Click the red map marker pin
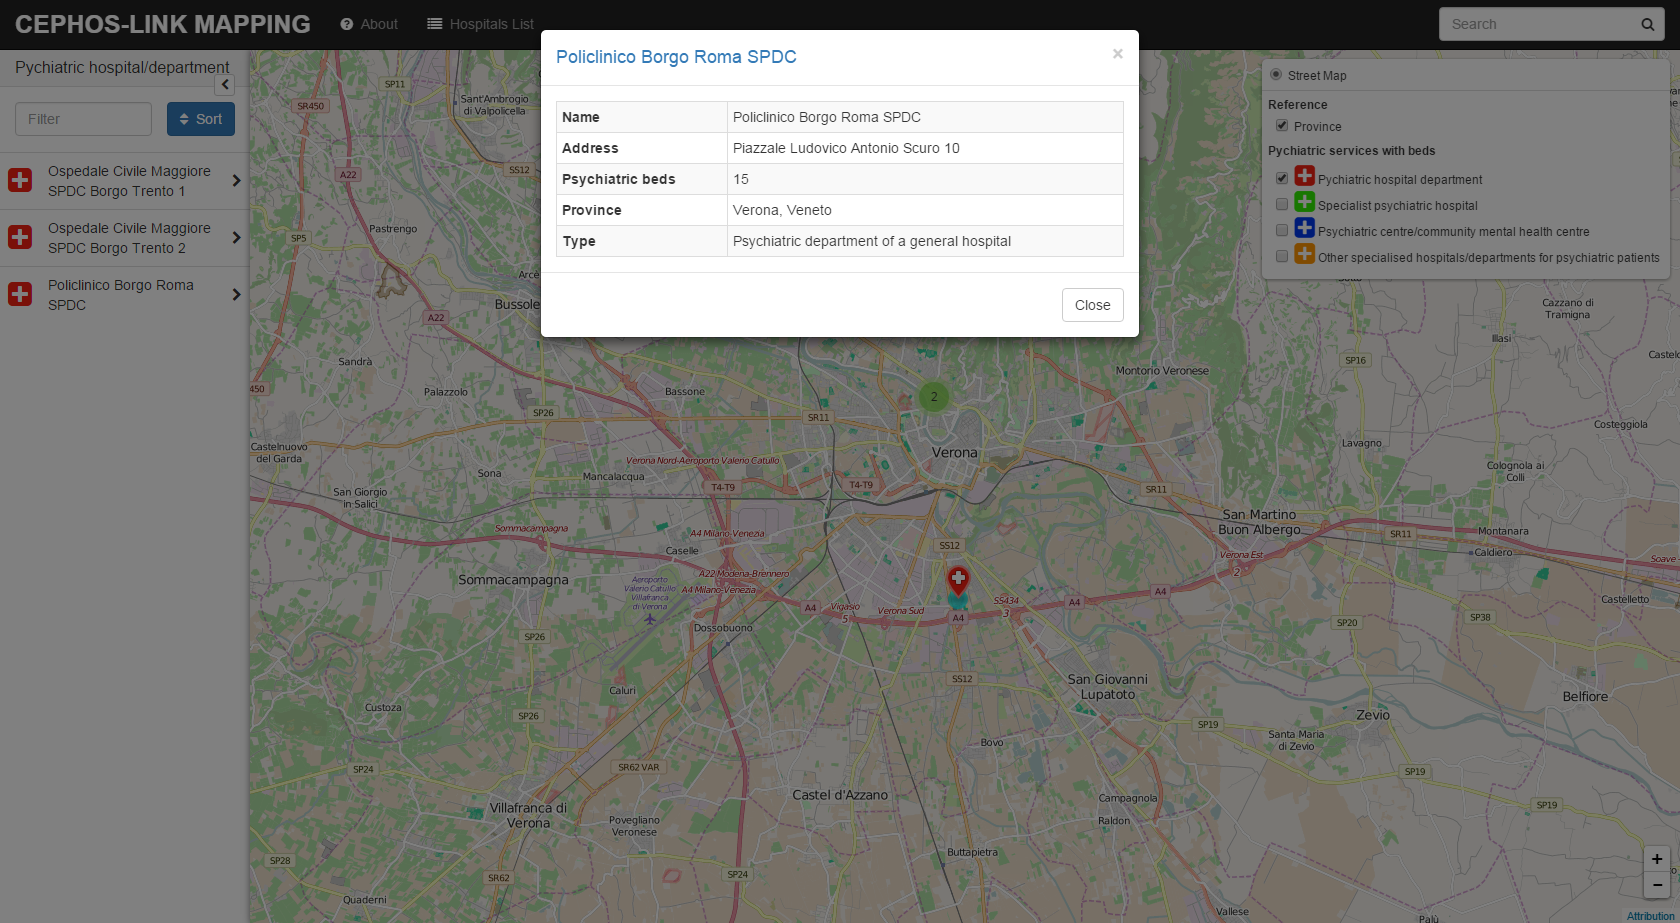 pos(958,579)
